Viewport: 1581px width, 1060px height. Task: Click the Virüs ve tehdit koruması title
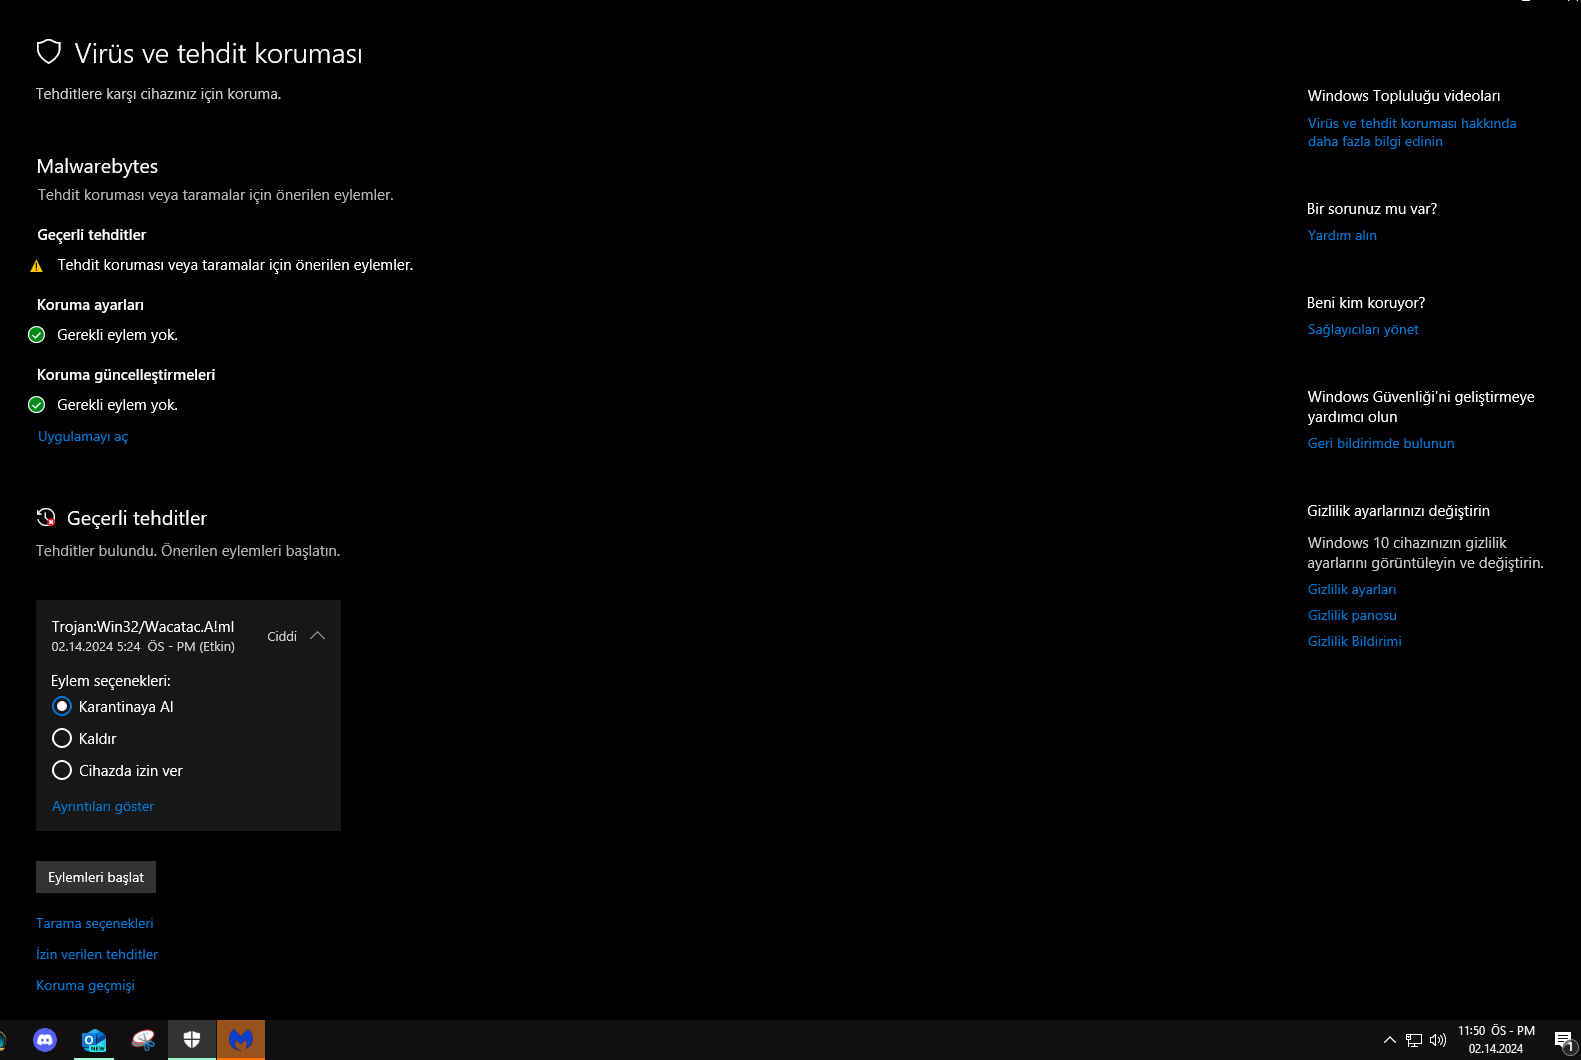coord(218,54)
